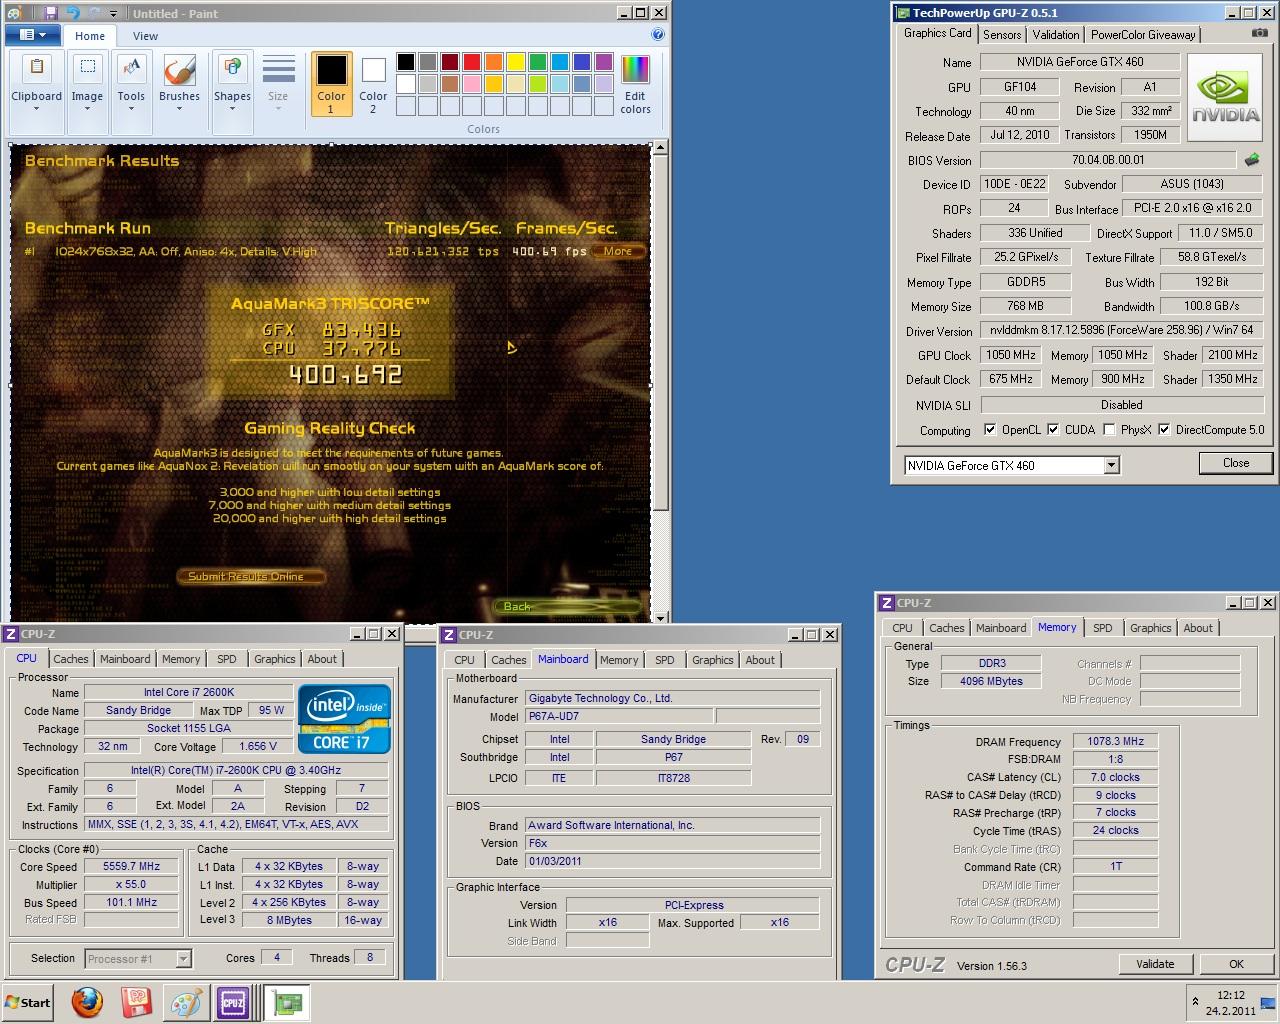Toggle the DirectCompute 5.0 checkbox in GPU-Z
1280x1024 pixels.
coord(1164,430)
